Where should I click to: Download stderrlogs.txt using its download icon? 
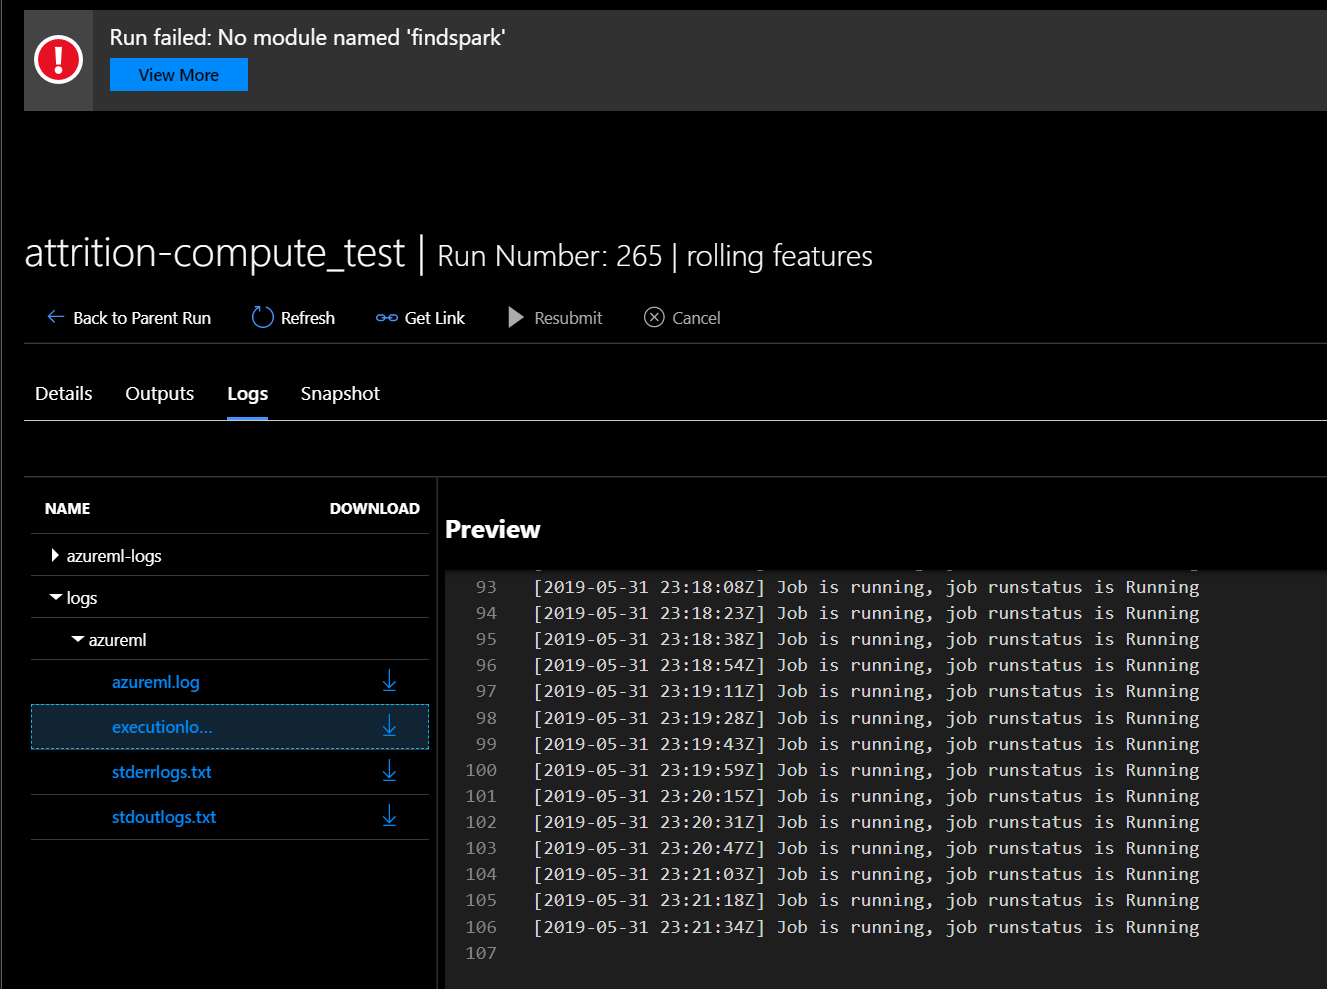(389, 771)
